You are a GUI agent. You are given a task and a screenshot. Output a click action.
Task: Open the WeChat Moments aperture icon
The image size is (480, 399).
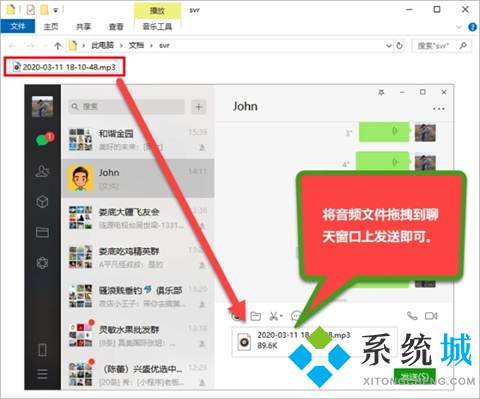coord(42,263)
